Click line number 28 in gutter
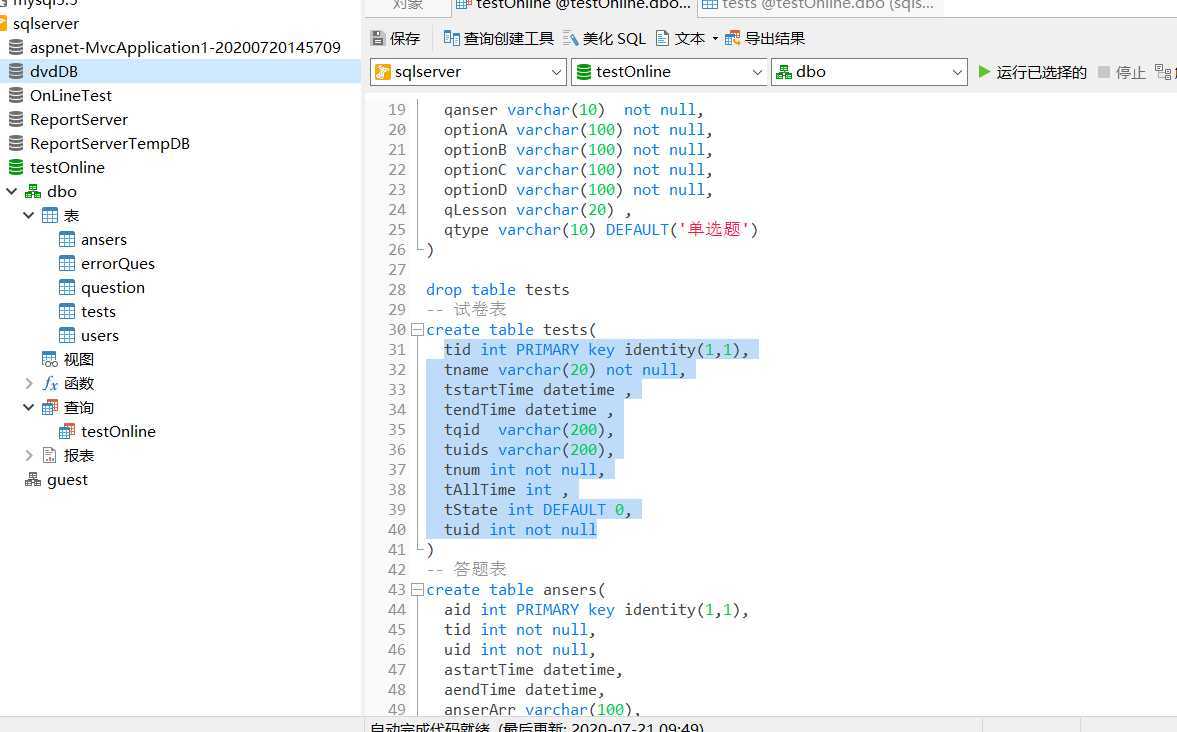This screenshot has width=1177, height=732. click(x=397, y=290)
